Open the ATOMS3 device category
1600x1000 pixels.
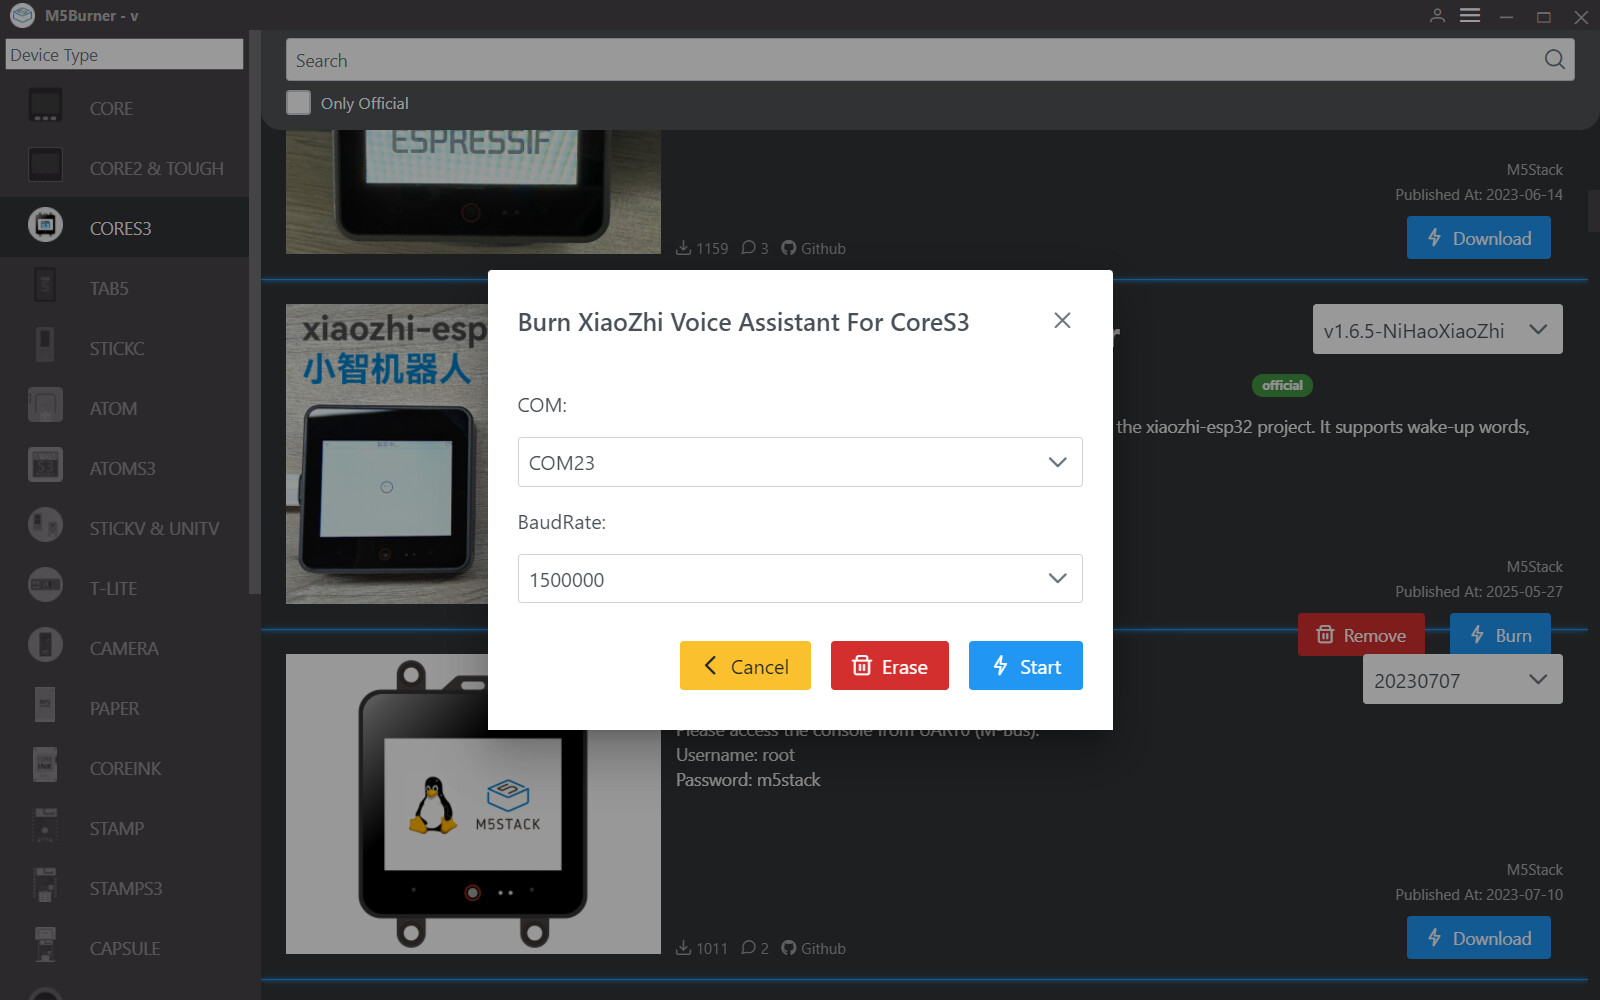tap(122, 469)
